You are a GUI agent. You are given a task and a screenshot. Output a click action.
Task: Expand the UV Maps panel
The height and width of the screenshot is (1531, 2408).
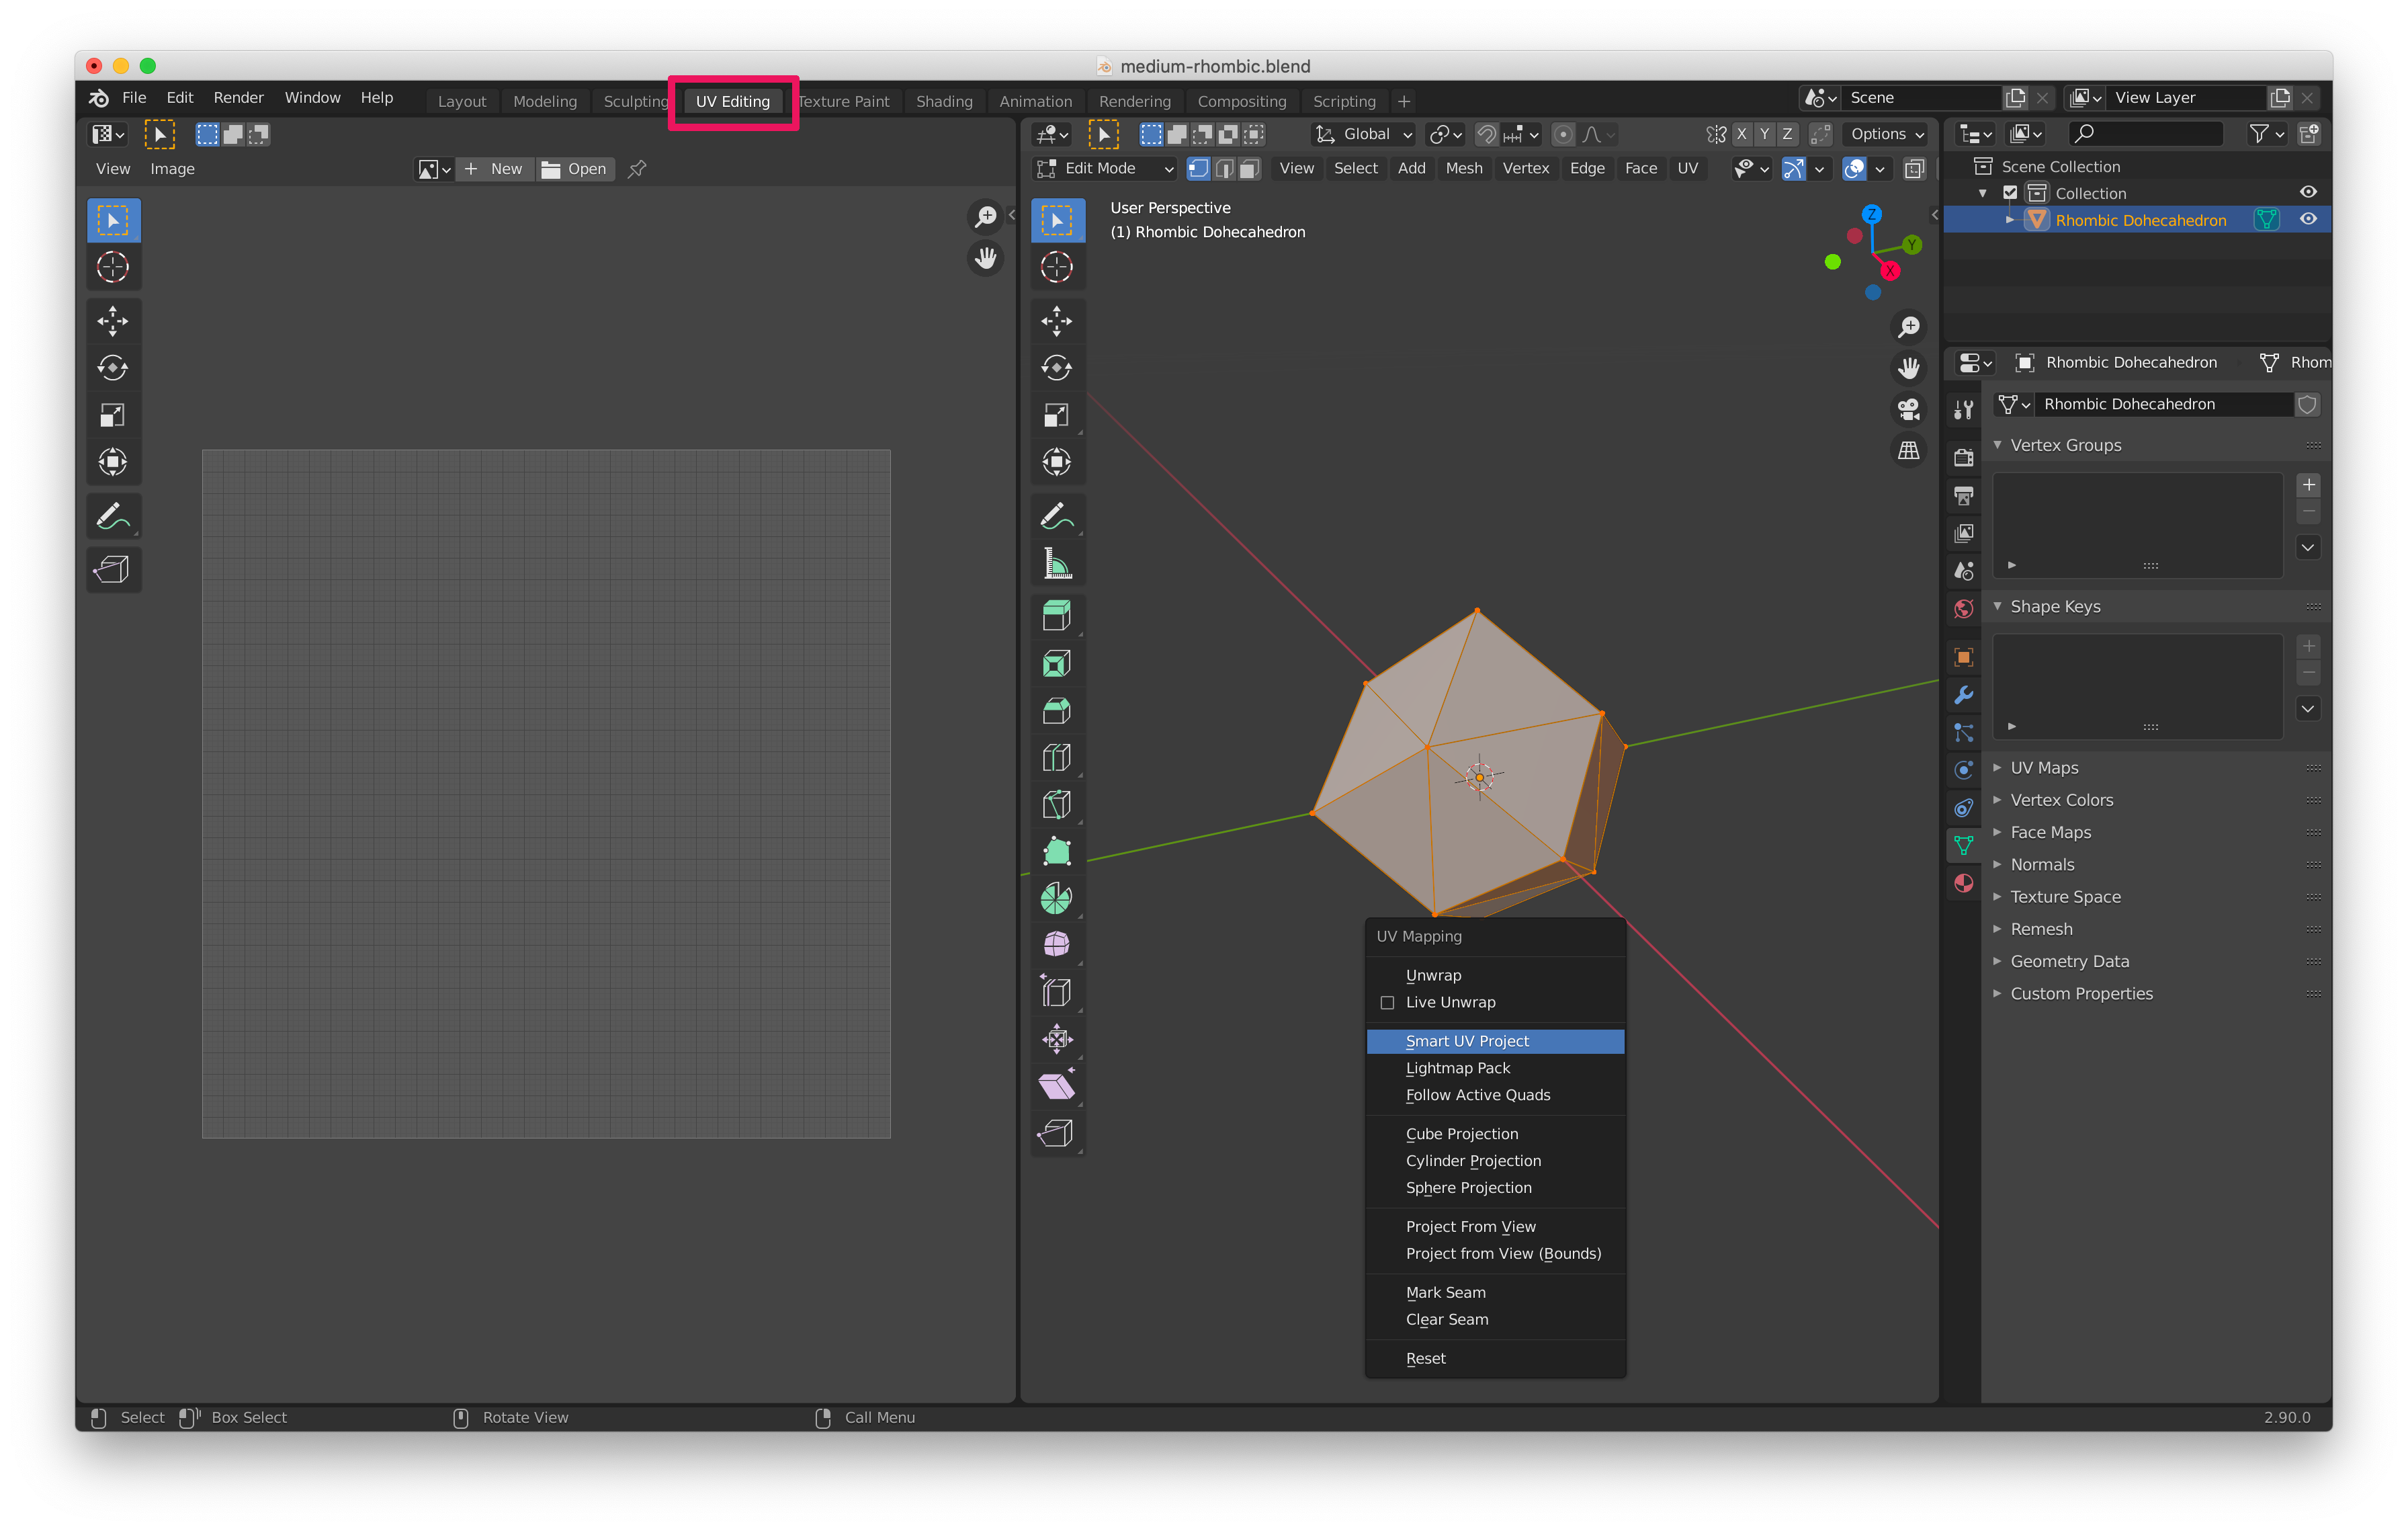click(x=2043, y=768)
